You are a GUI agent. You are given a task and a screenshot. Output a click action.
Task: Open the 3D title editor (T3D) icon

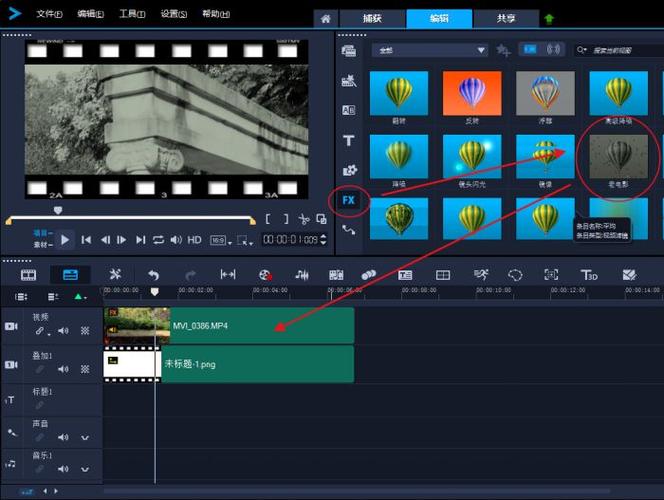pyautogui.click(x=589, y=275)
